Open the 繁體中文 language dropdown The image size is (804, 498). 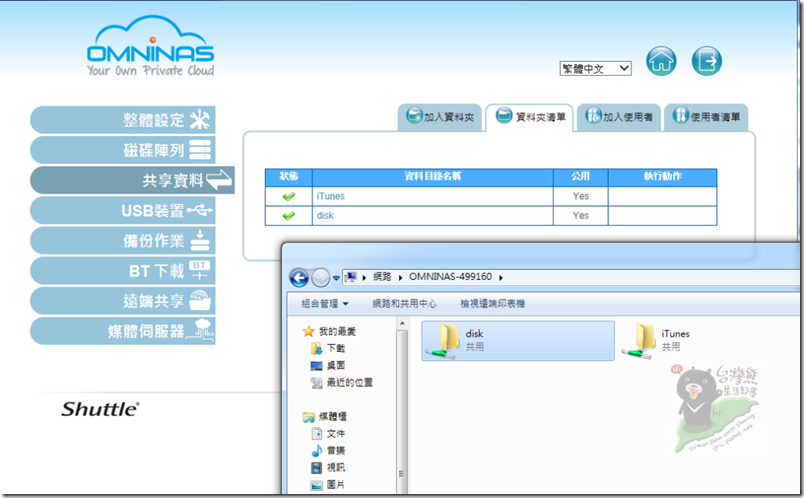point(595,69)
